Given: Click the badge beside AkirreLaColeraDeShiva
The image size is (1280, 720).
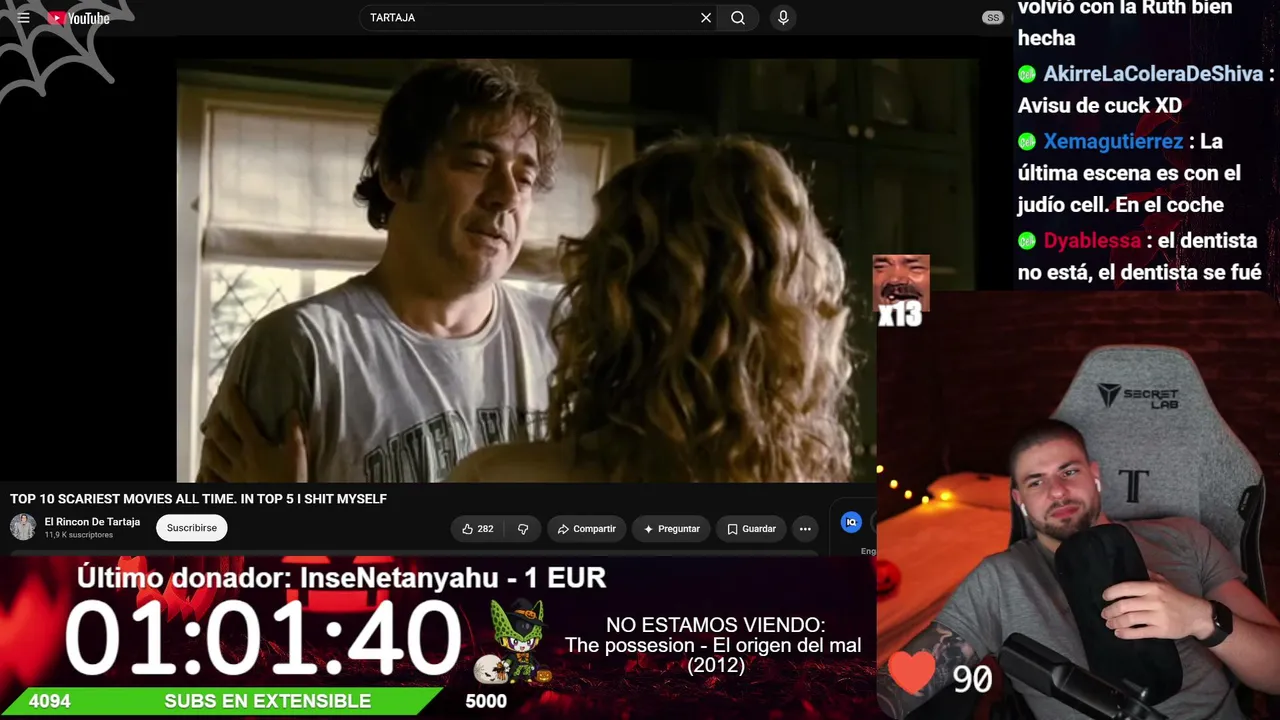Looking at the screenshot, I should [x=1027, y=74].
